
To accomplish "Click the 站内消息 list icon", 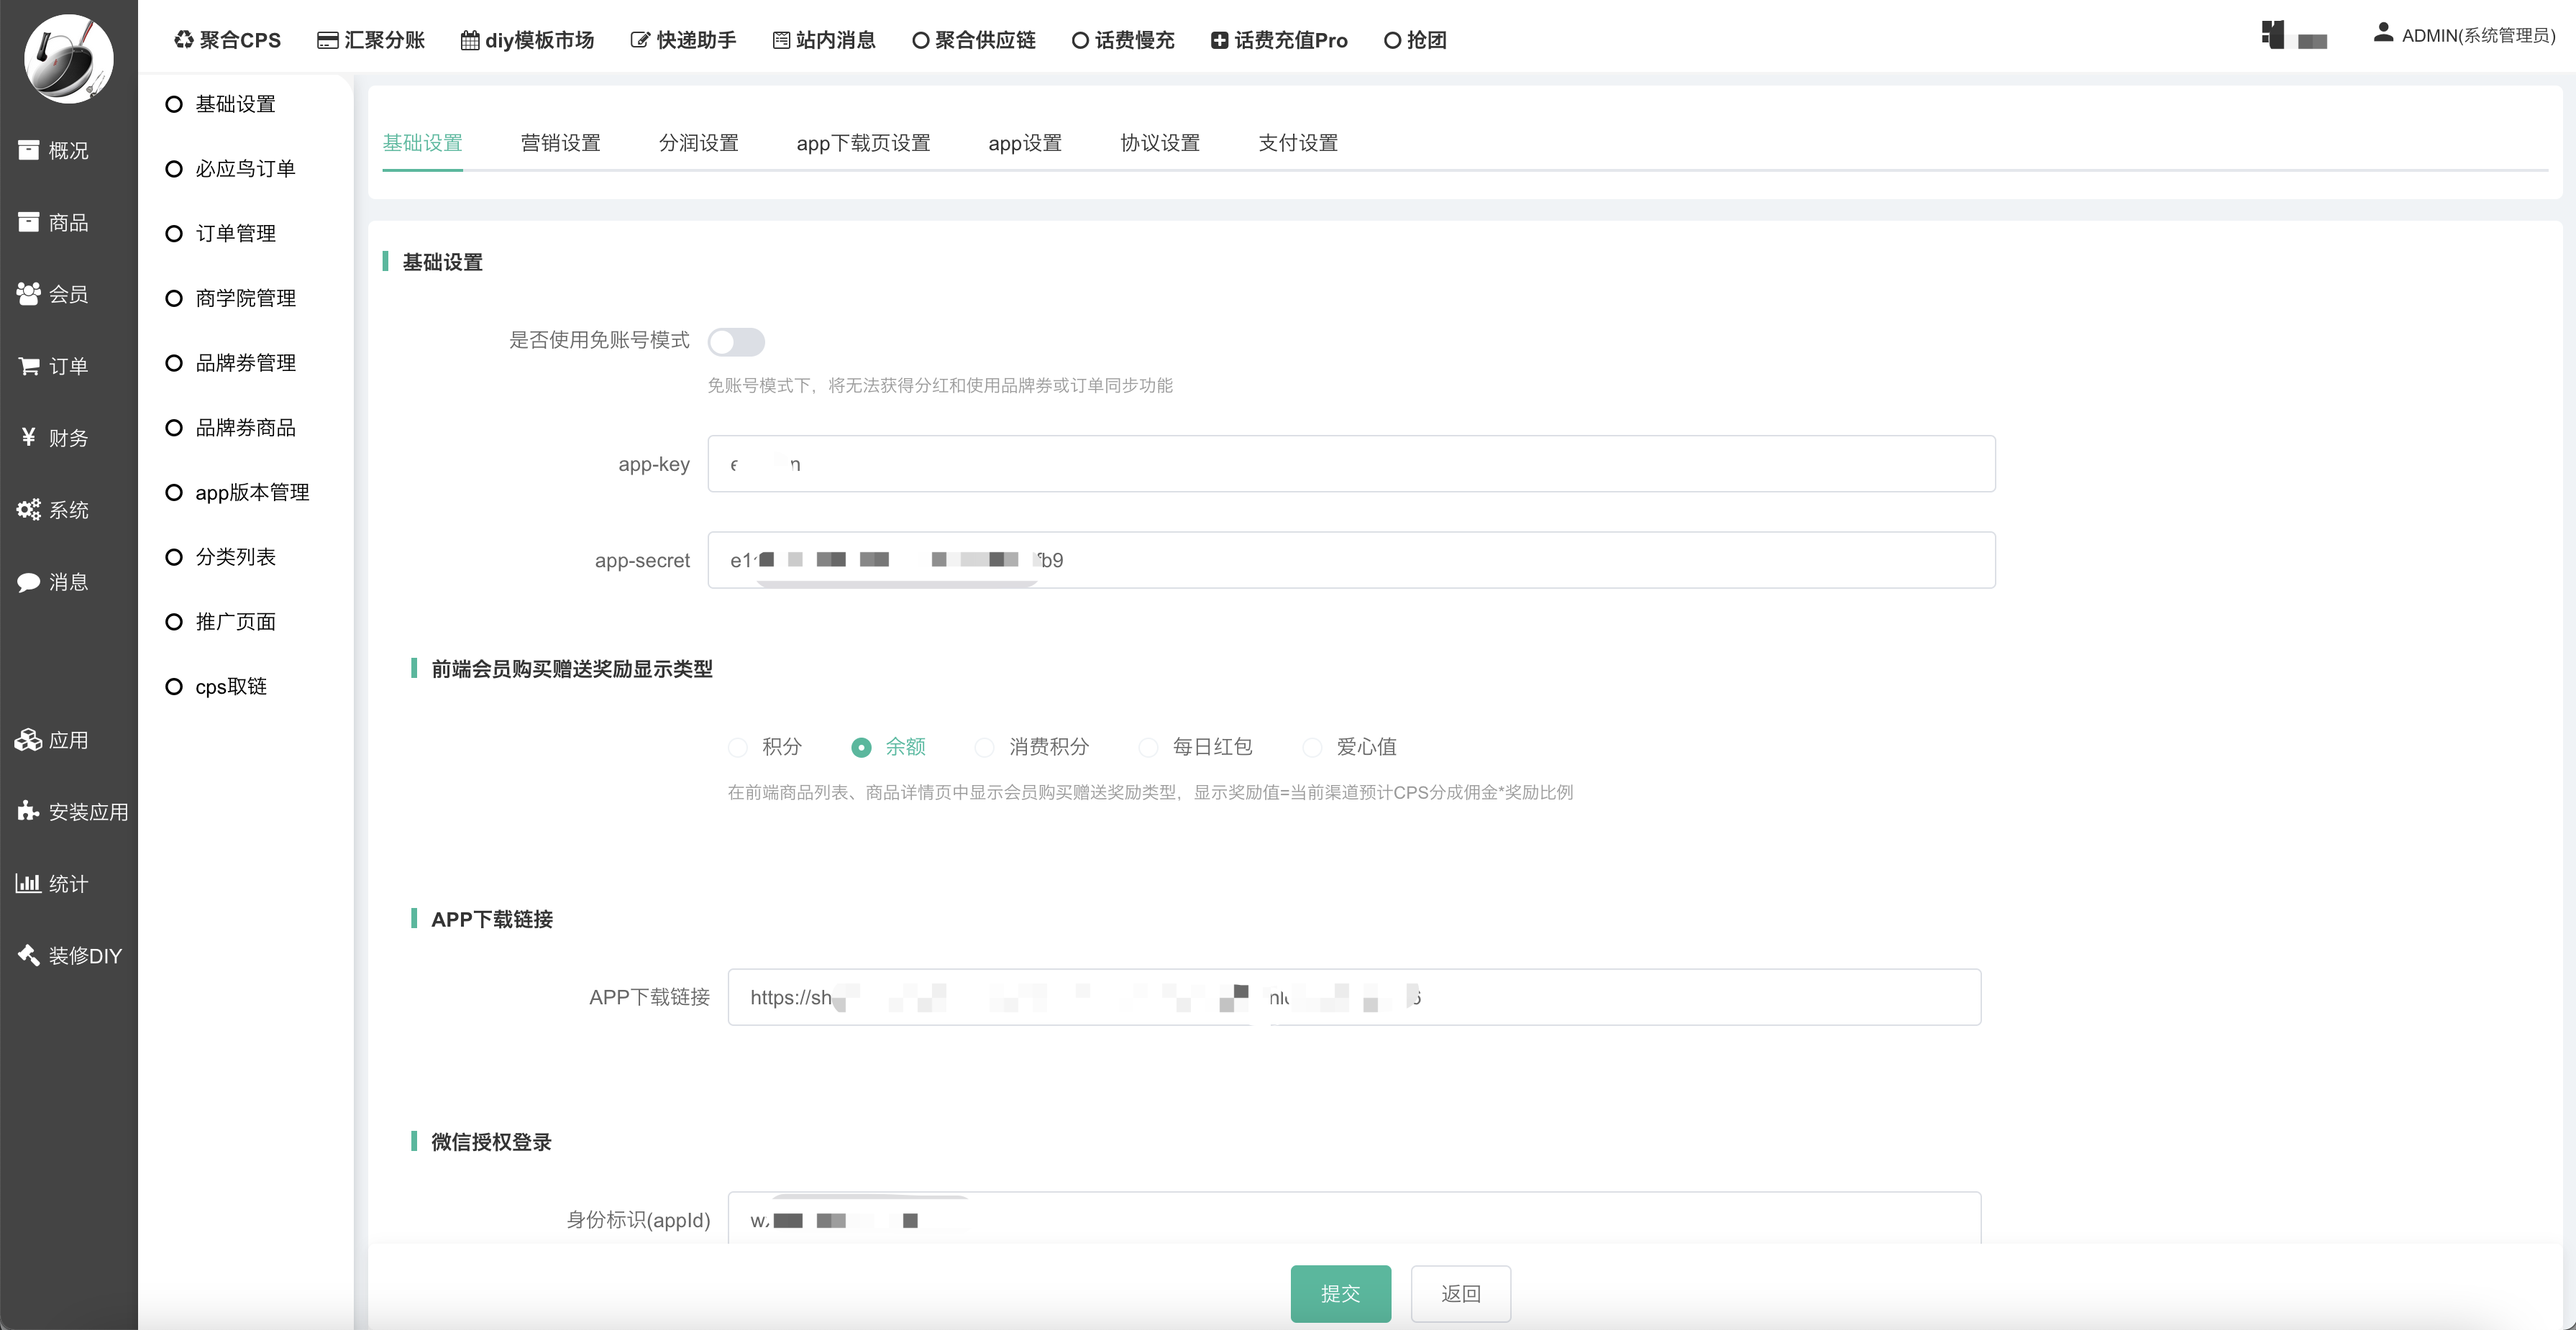I will (782, 40).
